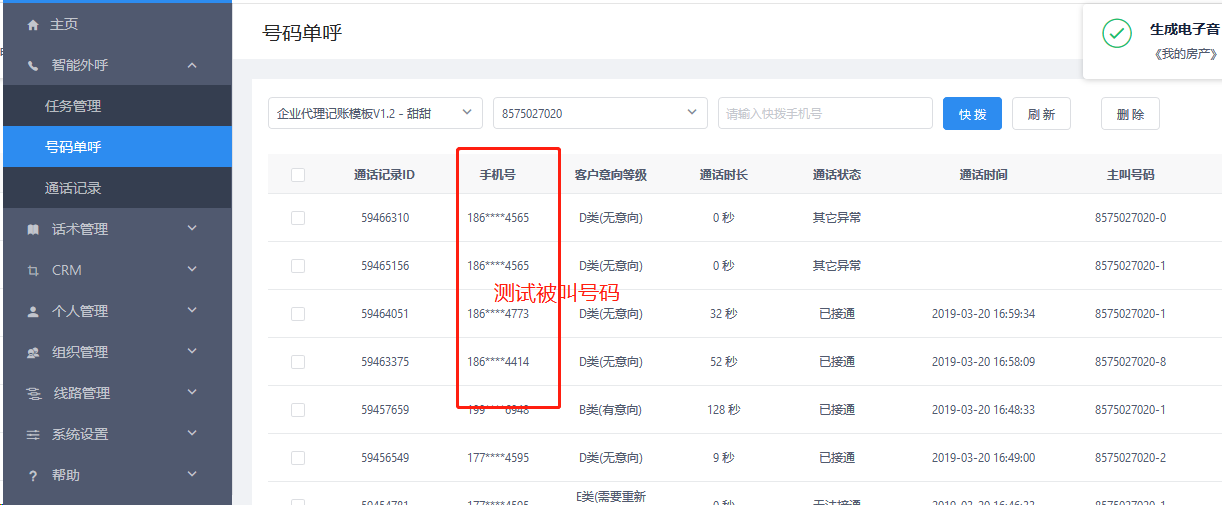Click 生成电子音 notification title
Viewport: 1222px width, 505px height.
[1185, 29]
